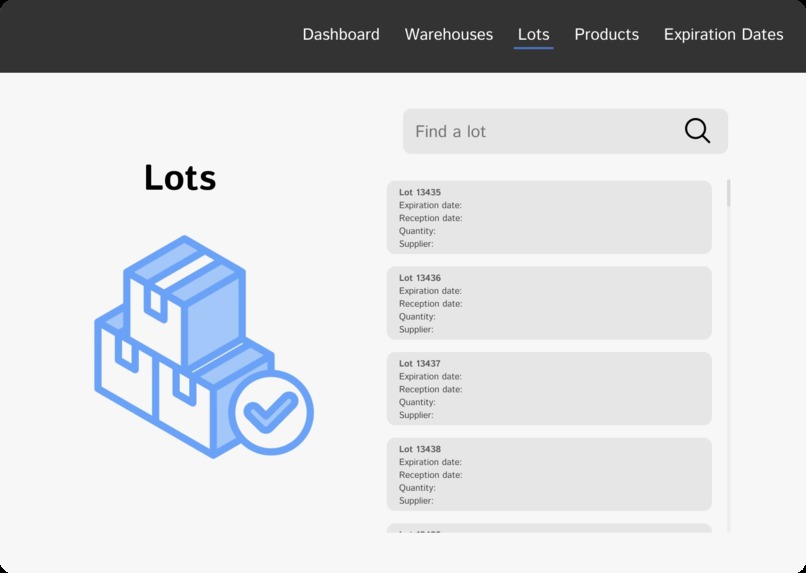This screenshot has width=806, height=573.
Task: Click Quantity in Lot 13436
Action: (417, 317)
